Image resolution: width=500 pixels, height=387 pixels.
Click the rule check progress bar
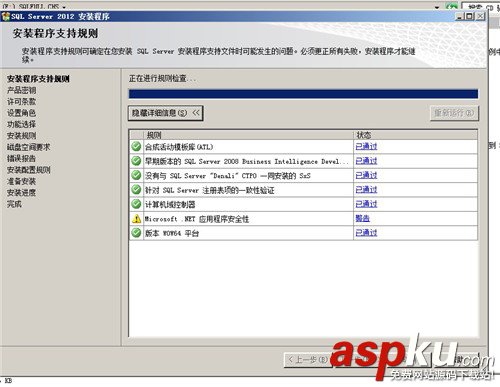303,94
